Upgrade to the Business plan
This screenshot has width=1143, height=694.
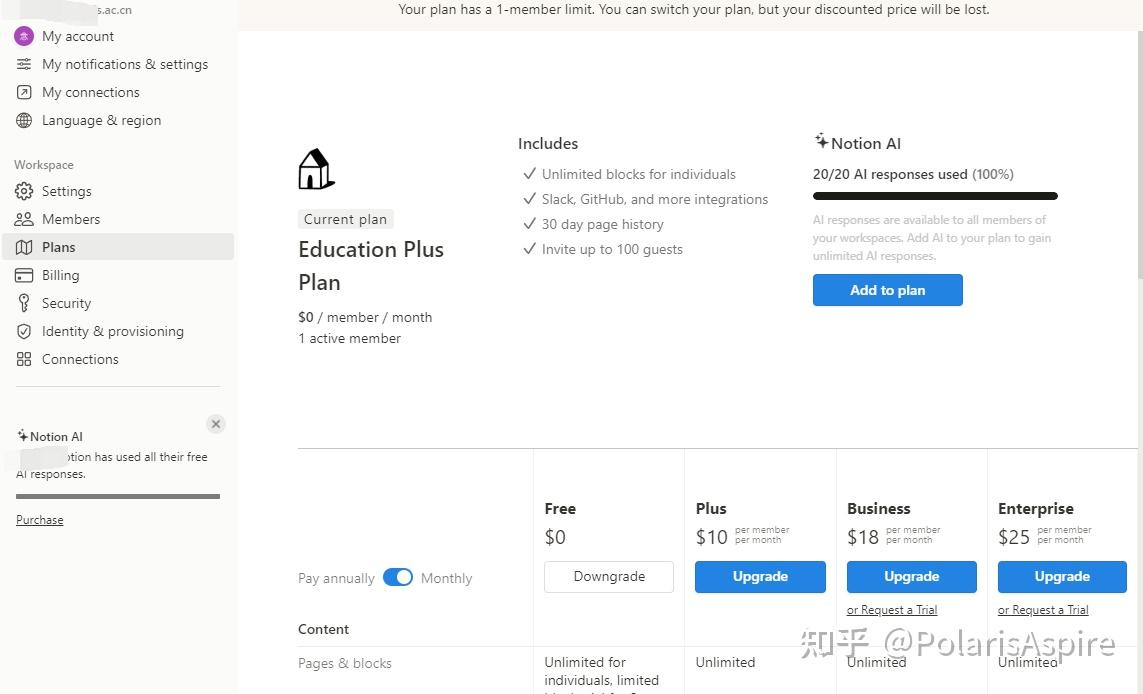[x=911, y=577]
